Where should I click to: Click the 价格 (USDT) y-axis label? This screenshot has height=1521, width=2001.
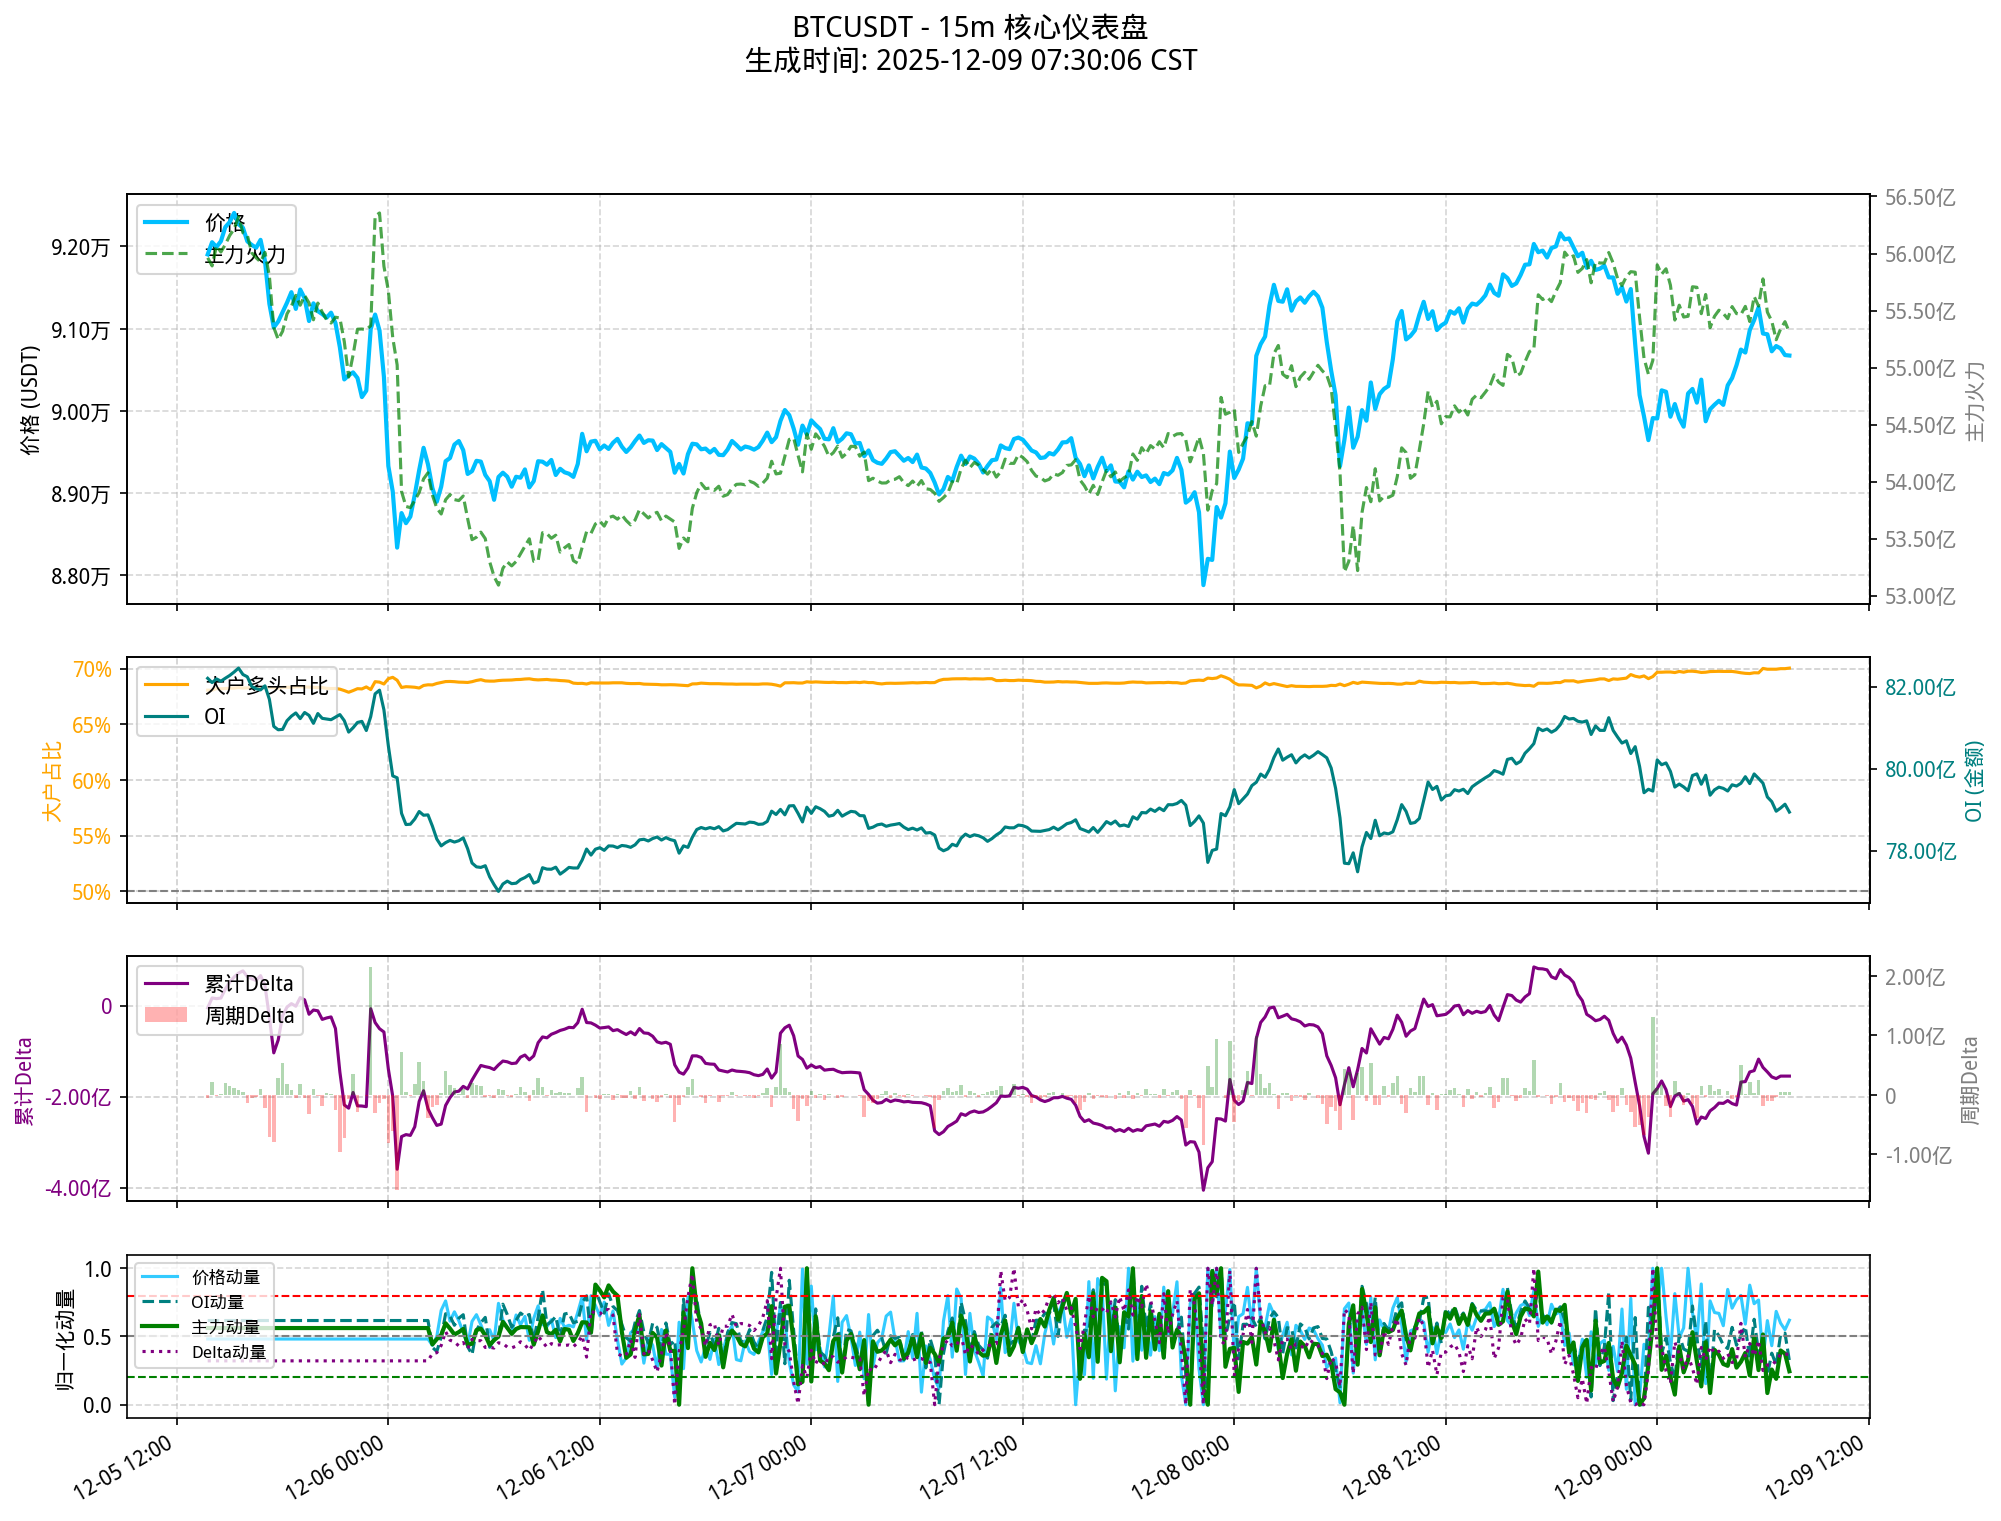[x=31, y=400]
